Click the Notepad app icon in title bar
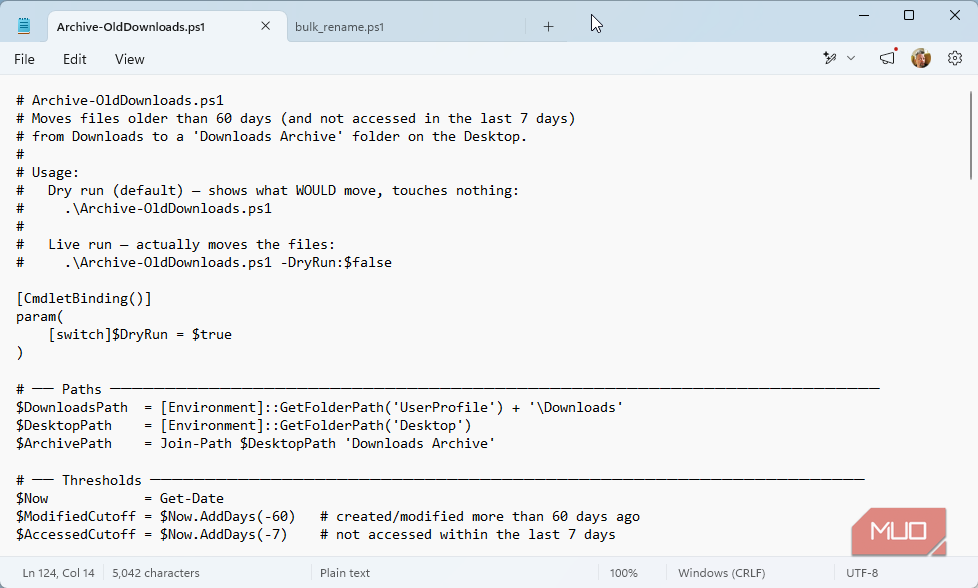 click(x=24, y=26)
